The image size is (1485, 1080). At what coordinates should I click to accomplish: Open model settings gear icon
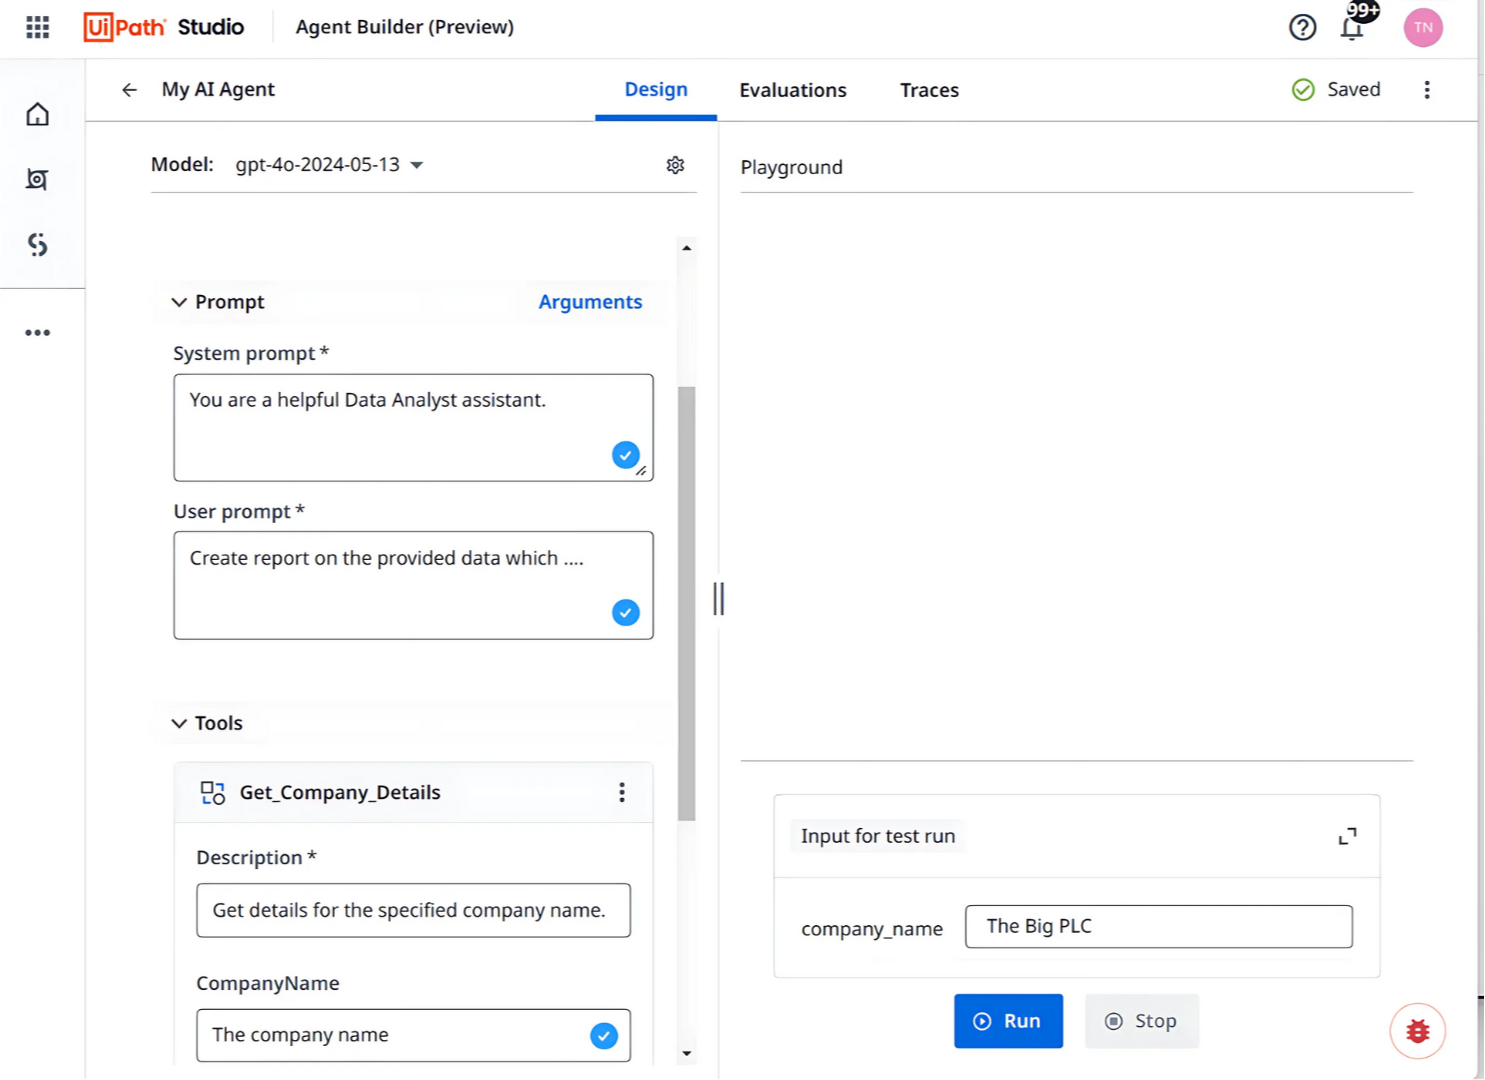[676, 165]
